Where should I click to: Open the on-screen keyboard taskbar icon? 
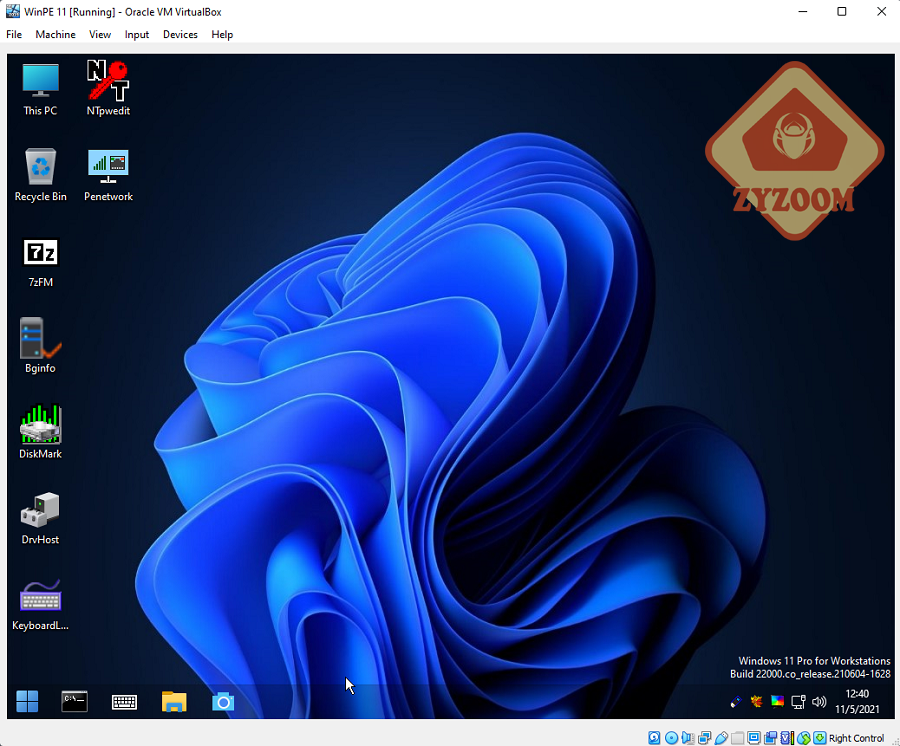tap(124, 702)
